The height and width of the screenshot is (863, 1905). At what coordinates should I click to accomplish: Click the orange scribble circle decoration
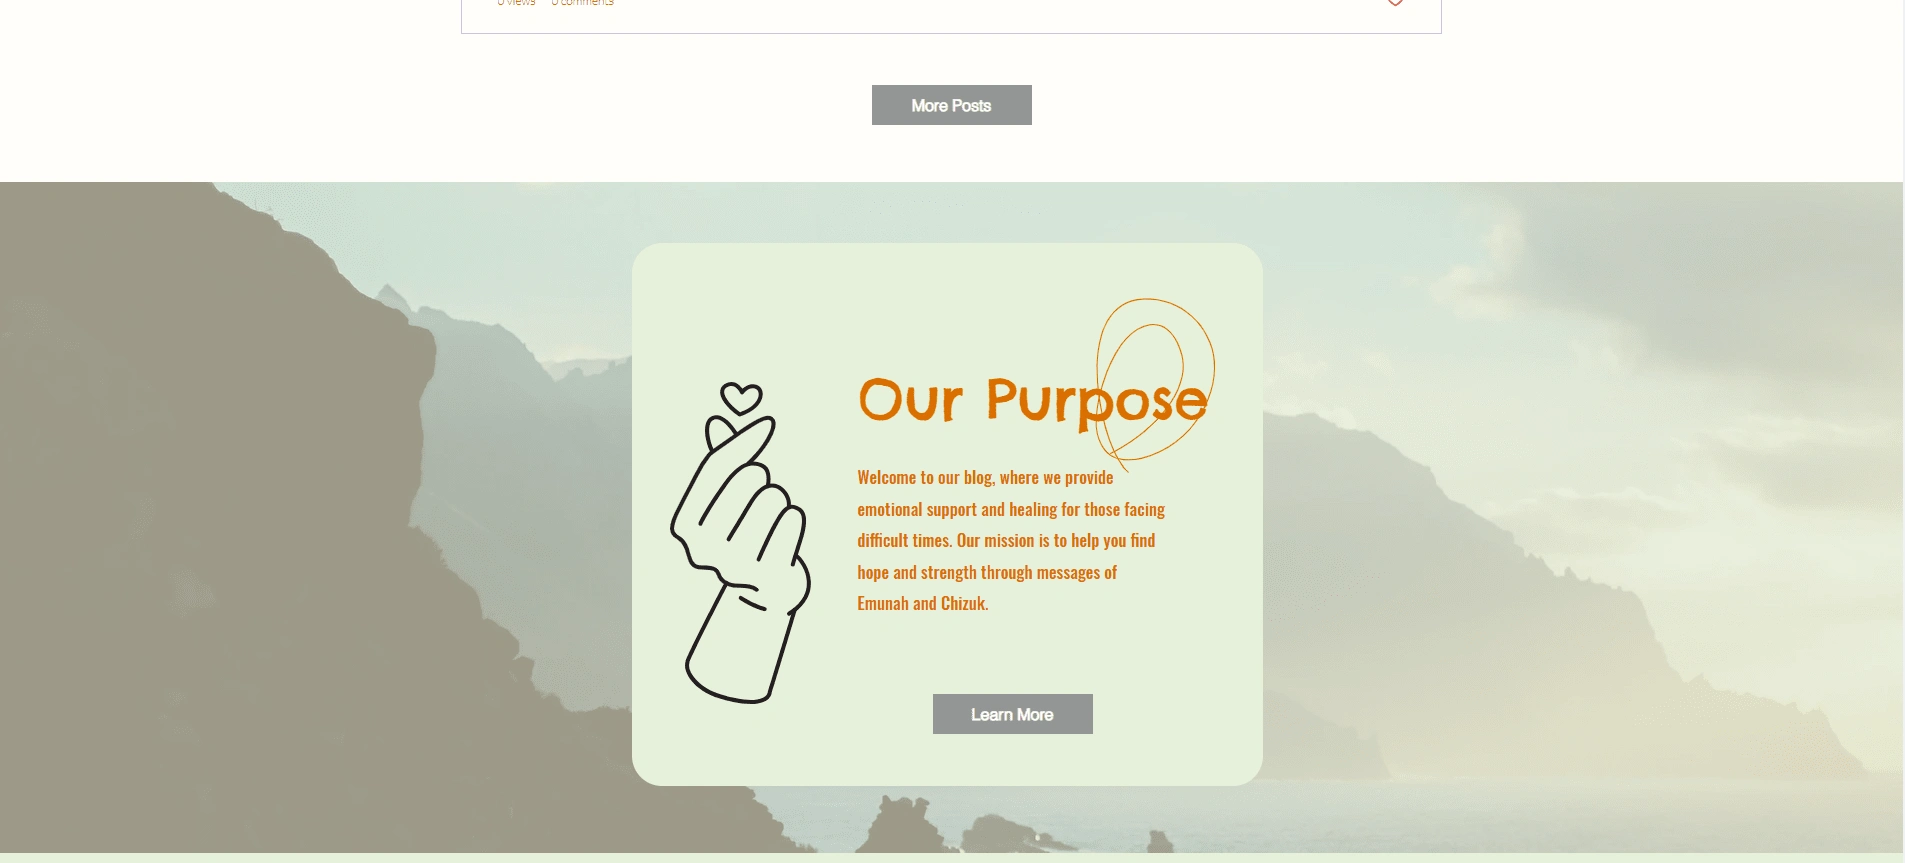point(1155,381)
